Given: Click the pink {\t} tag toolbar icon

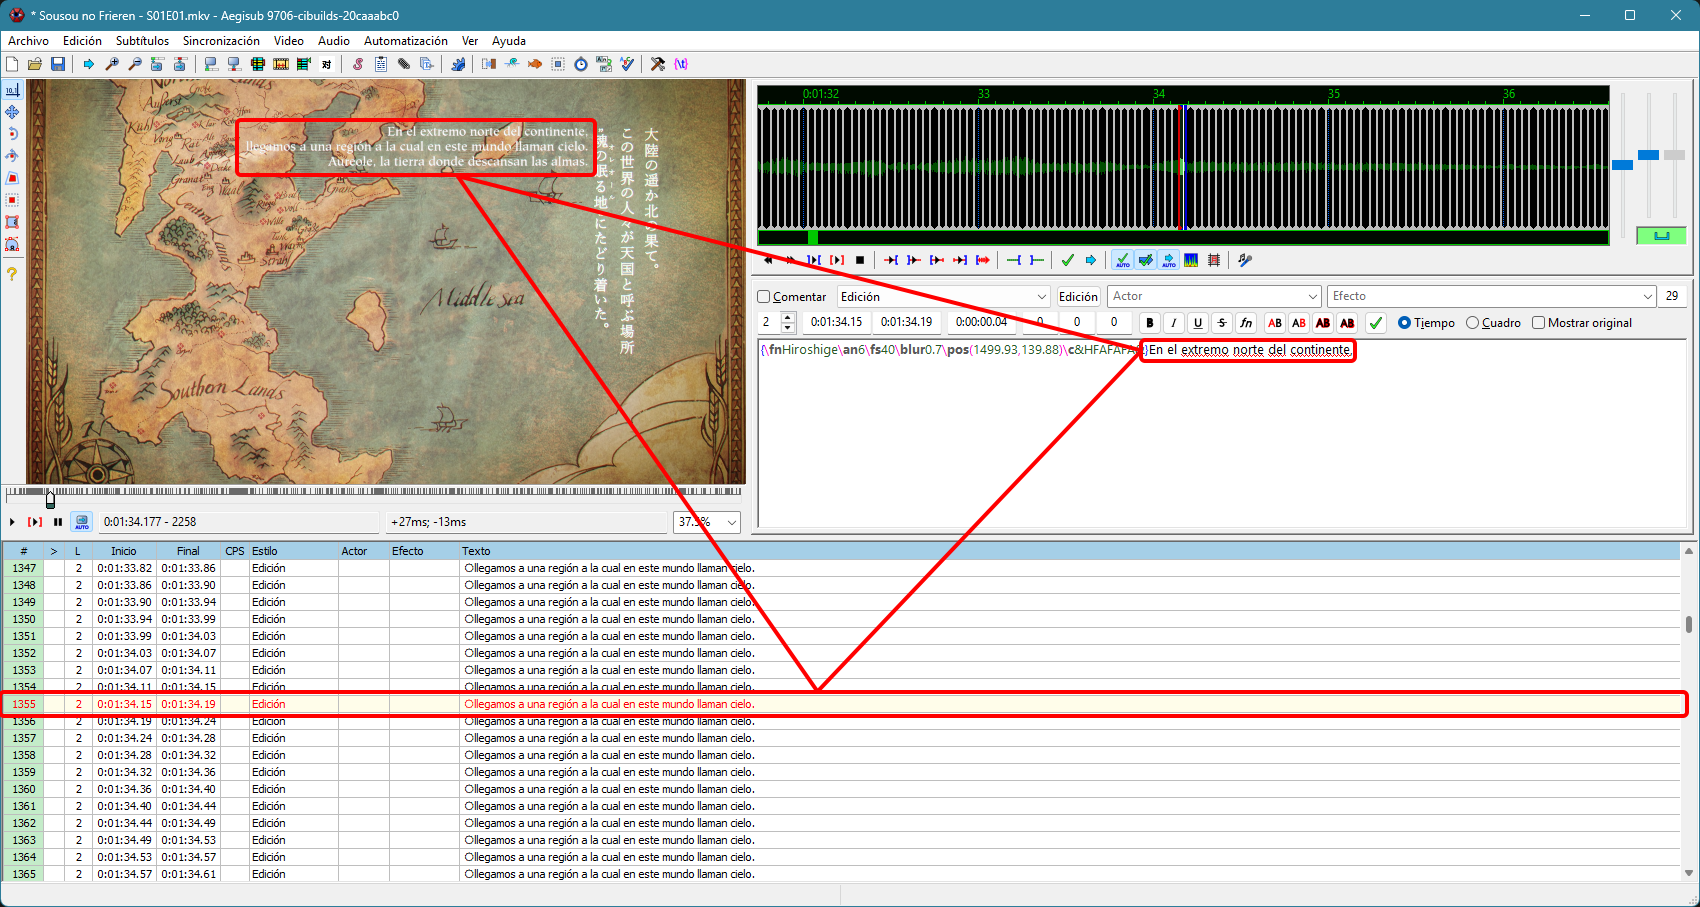Looking at the screenshot, I should click(x=681, y=64).
